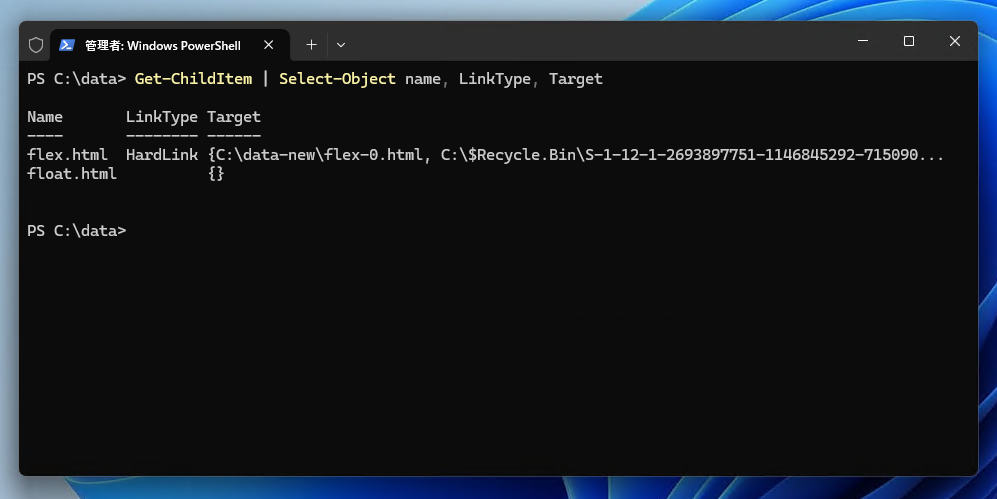Viewport: 997px width, 499px height.
Task: Click the LinkType column header
Action: tap(162, 117)
